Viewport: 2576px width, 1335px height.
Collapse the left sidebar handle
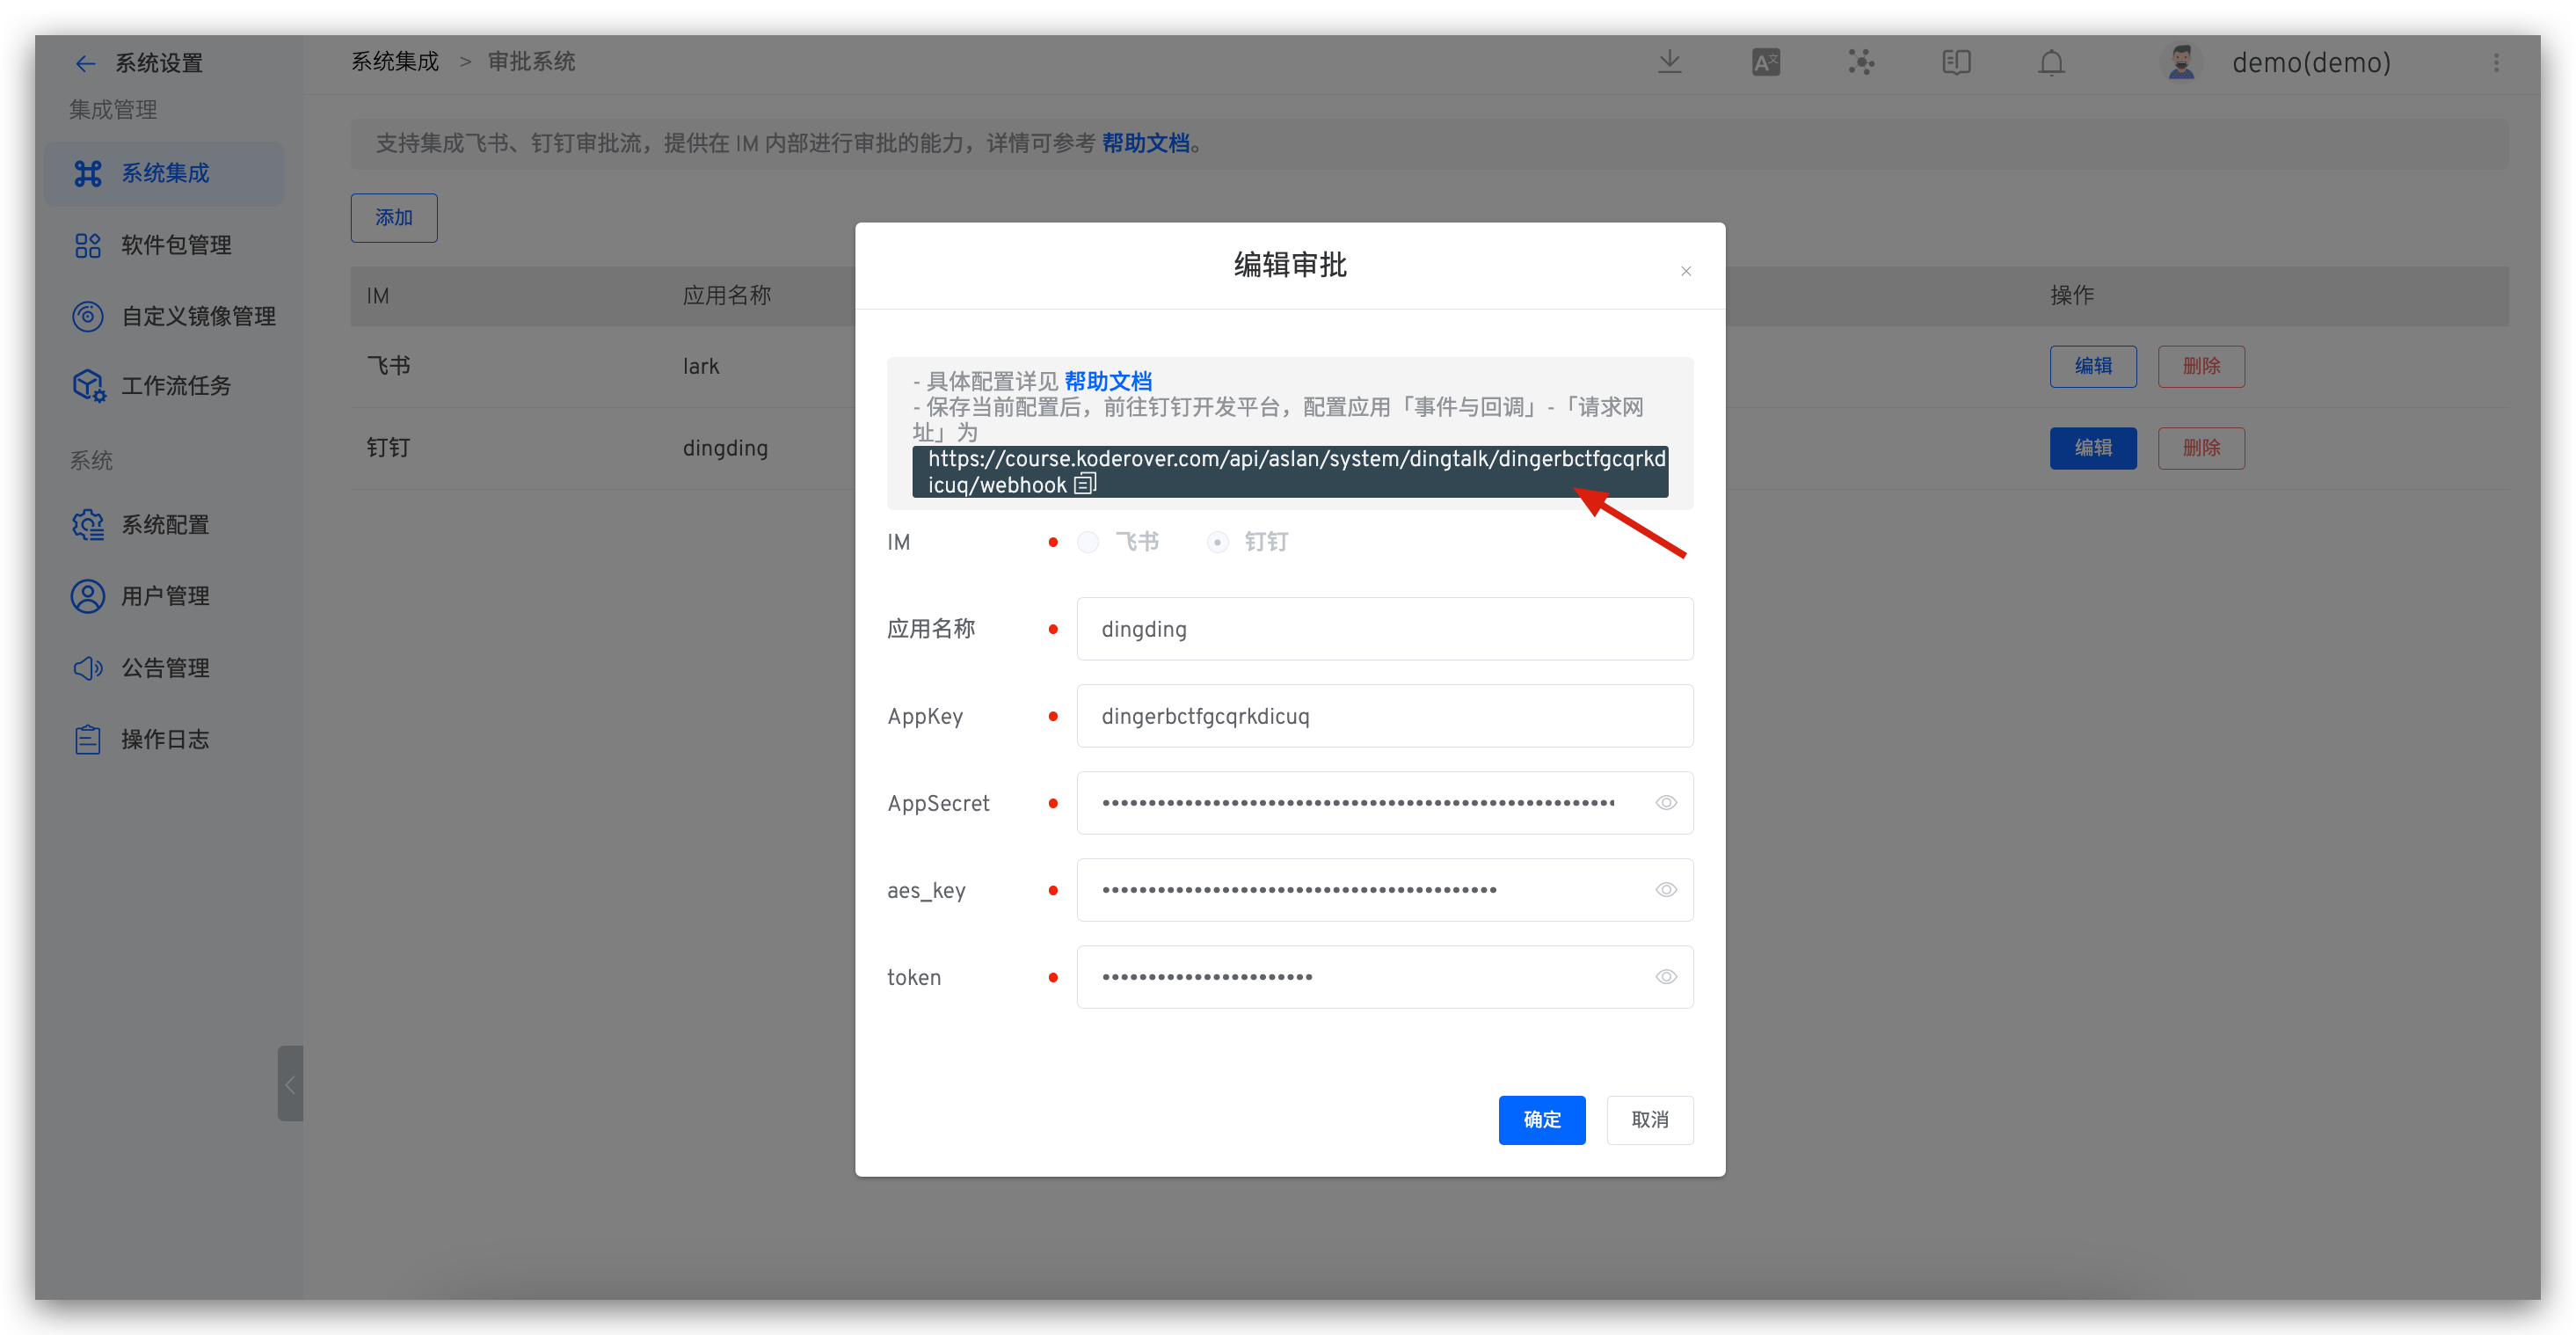click(290, 1084)
